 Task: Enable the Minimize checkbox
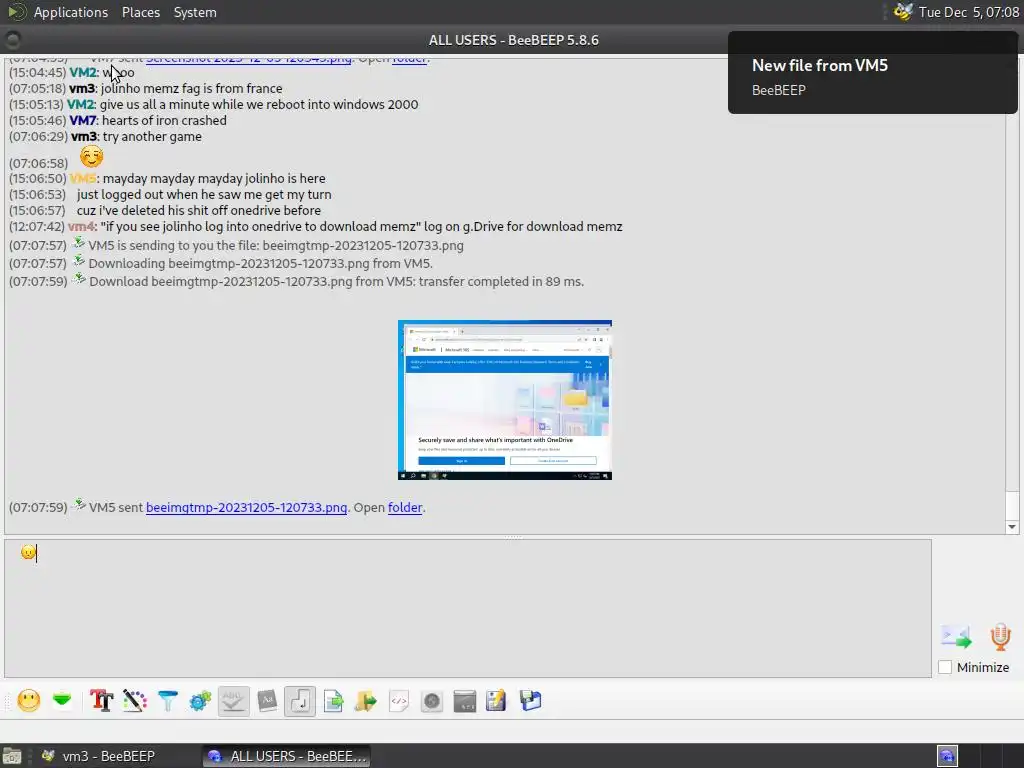(945, 667)
